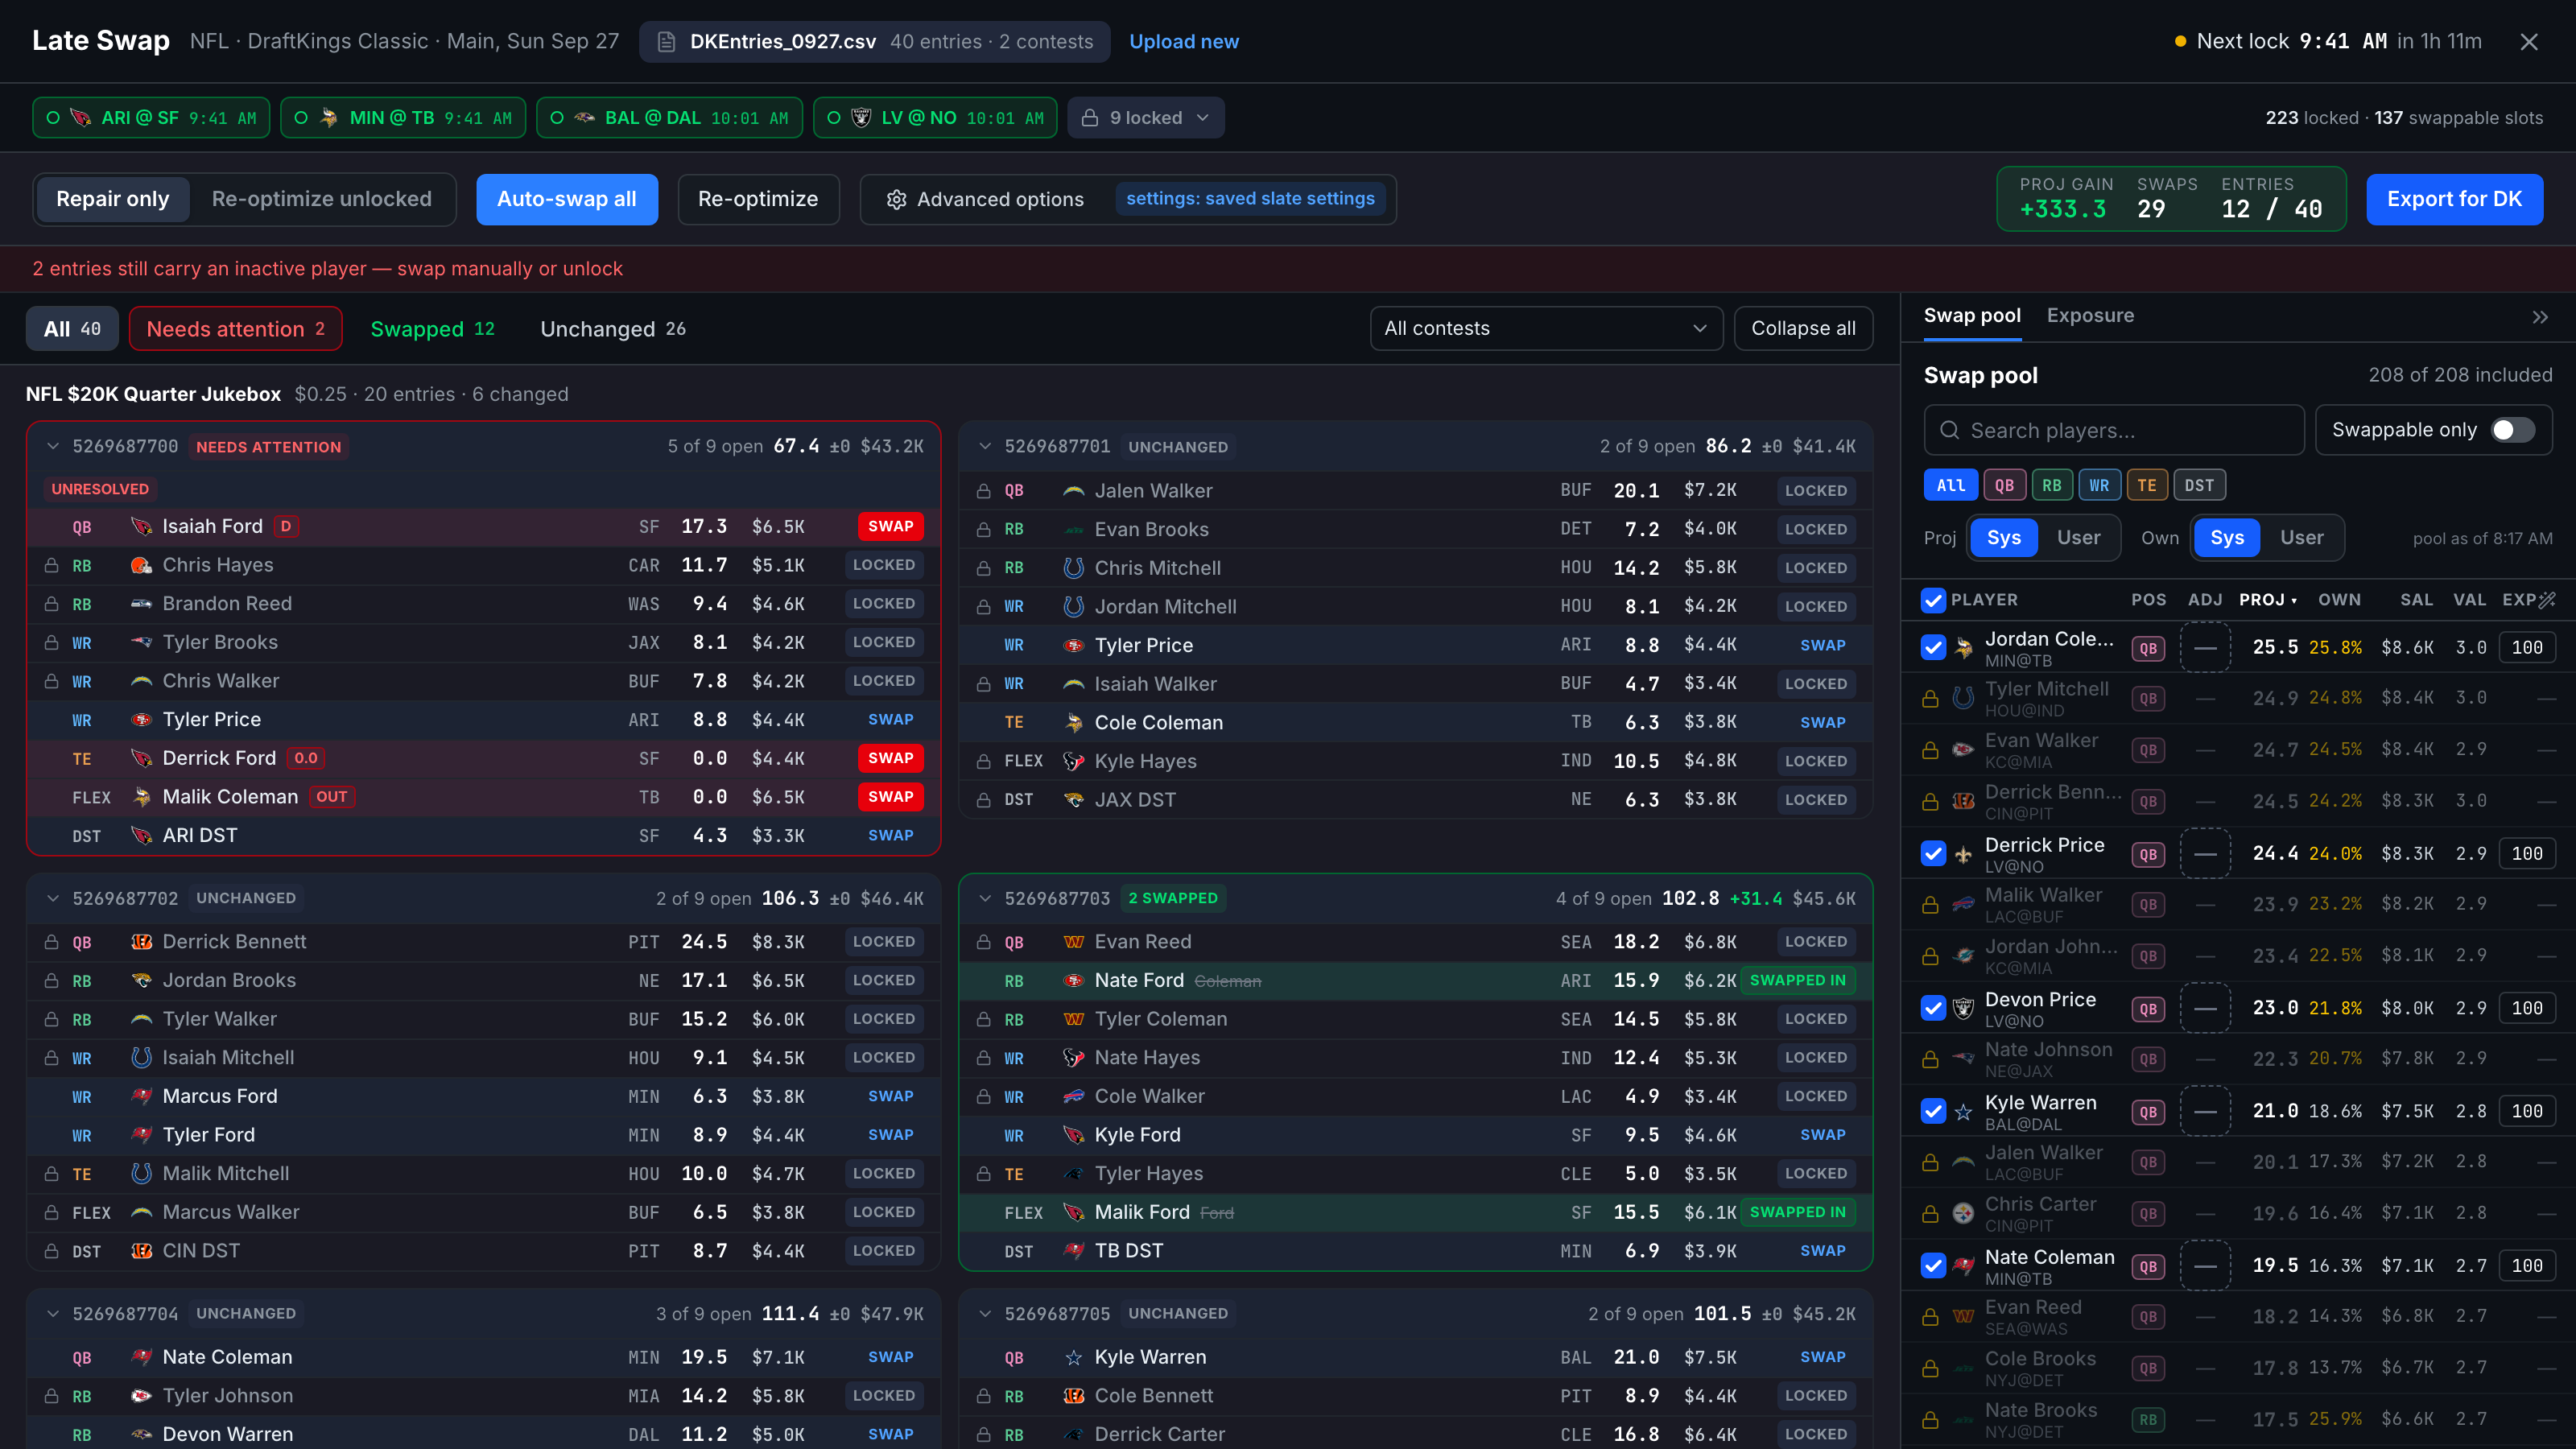2576x1449 pixels.
Task: Uncheck the Nate Coleman pool checkbox
Action: (x=1933, y=1266)
